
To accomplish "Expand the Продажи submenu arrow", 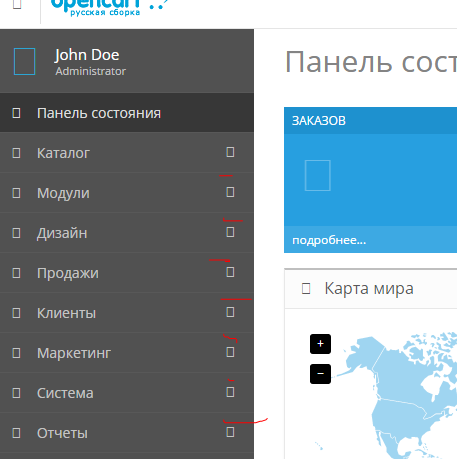I will coord(230,272).
